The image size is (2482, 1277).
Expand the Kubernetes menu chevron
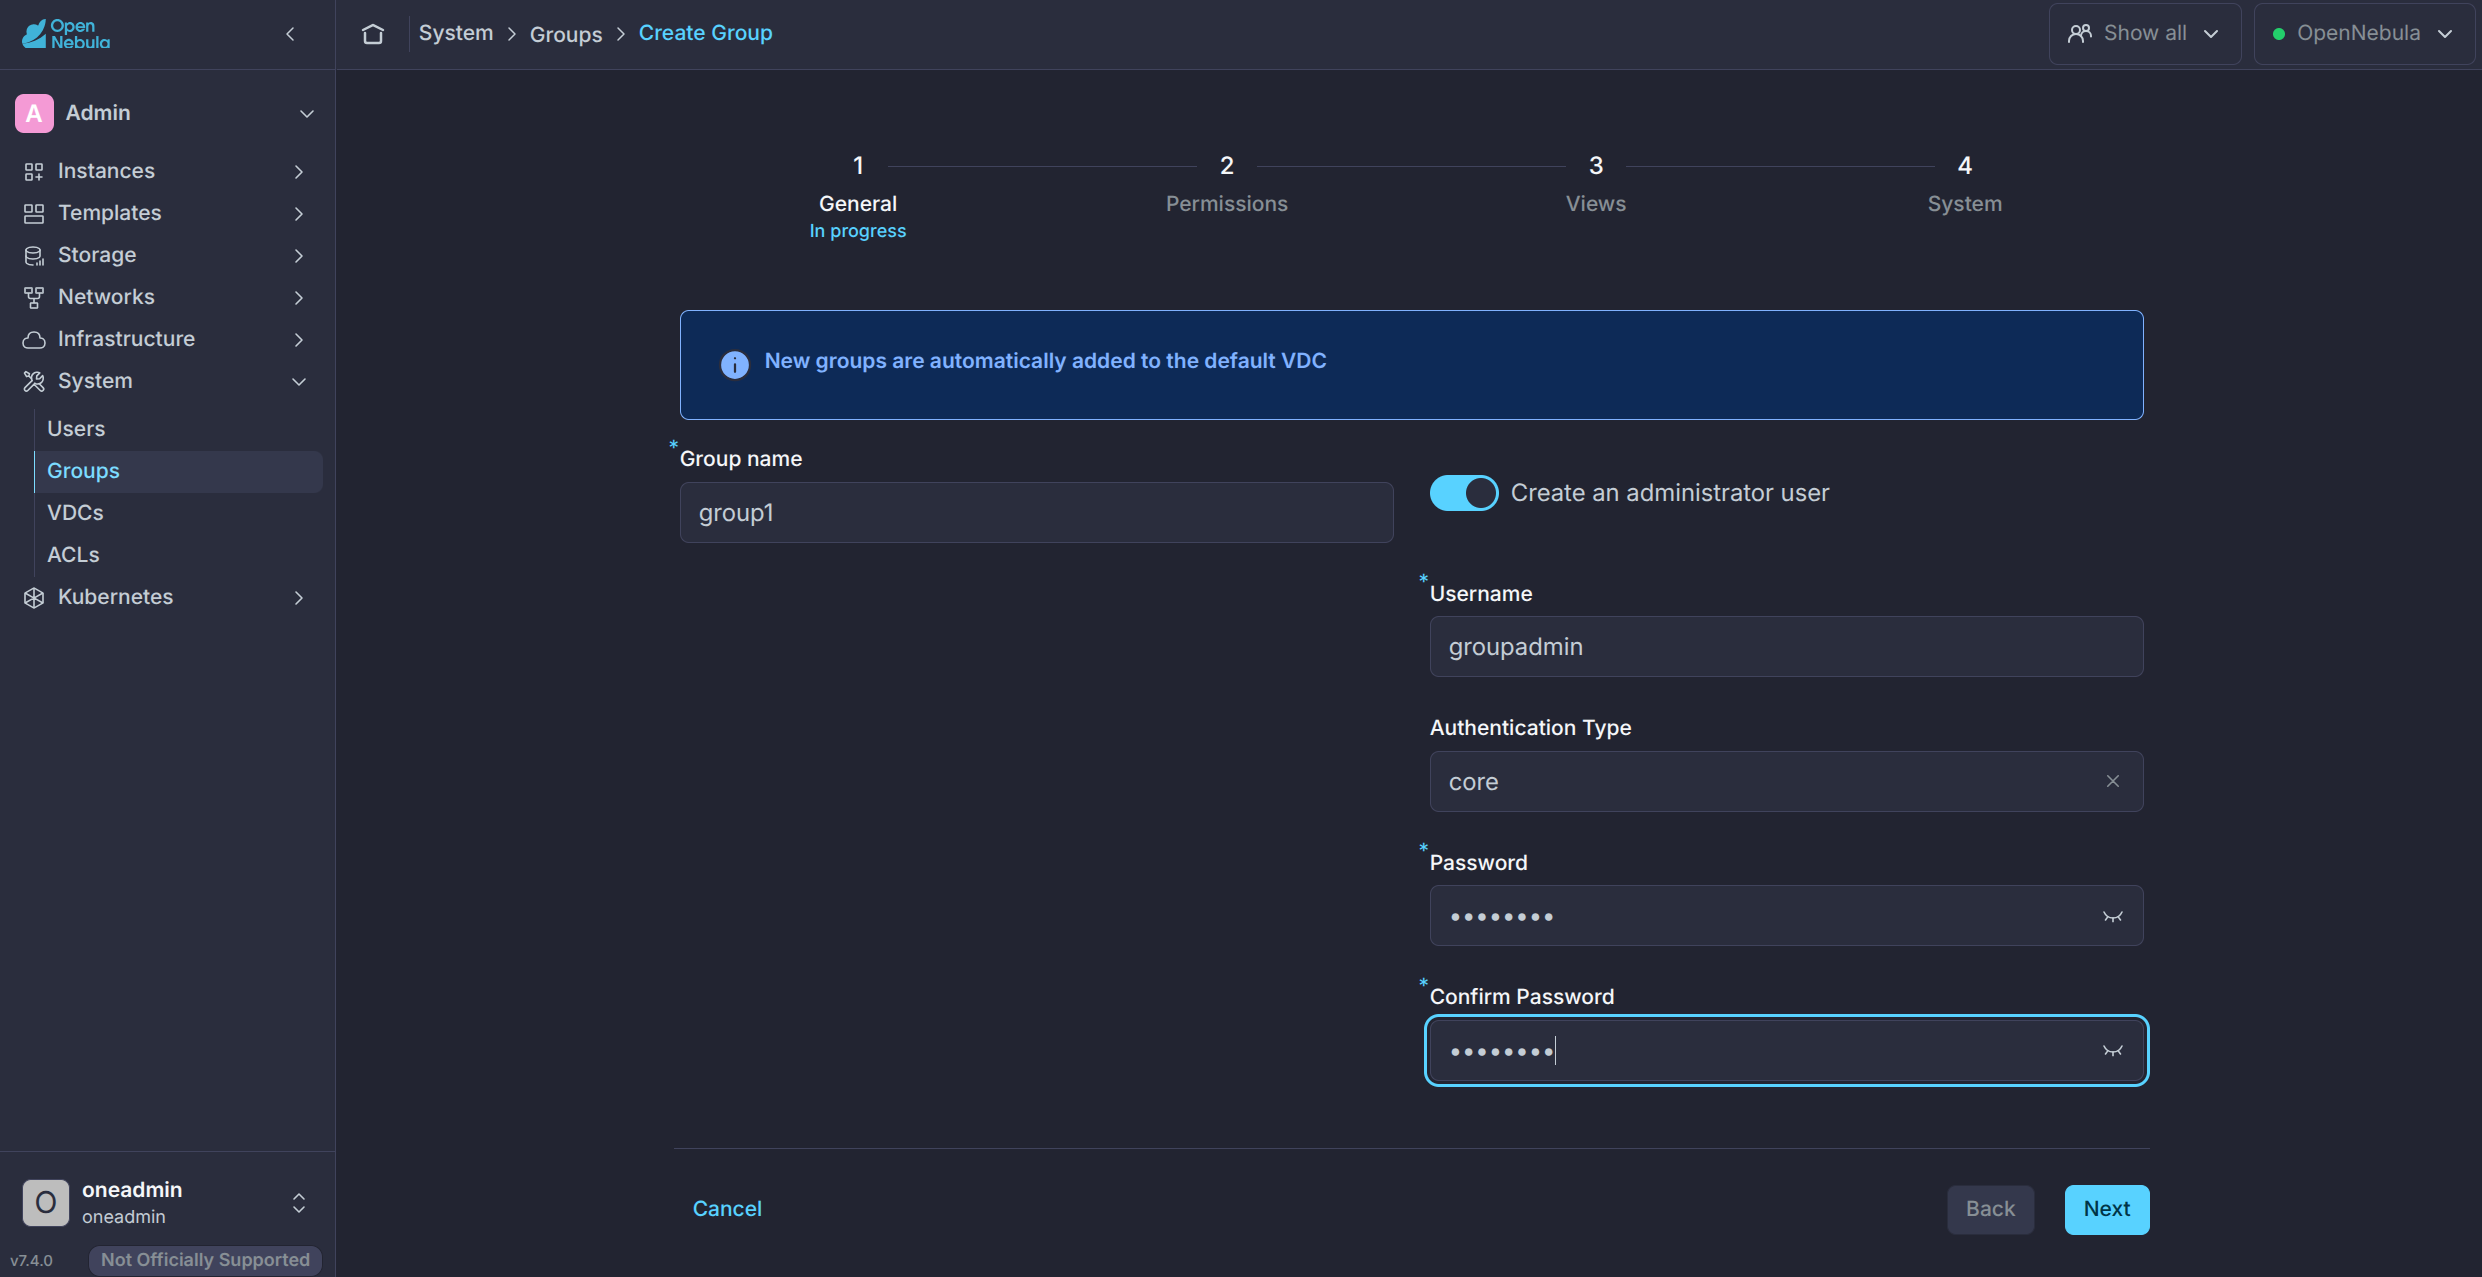click(x=299, y=597)
